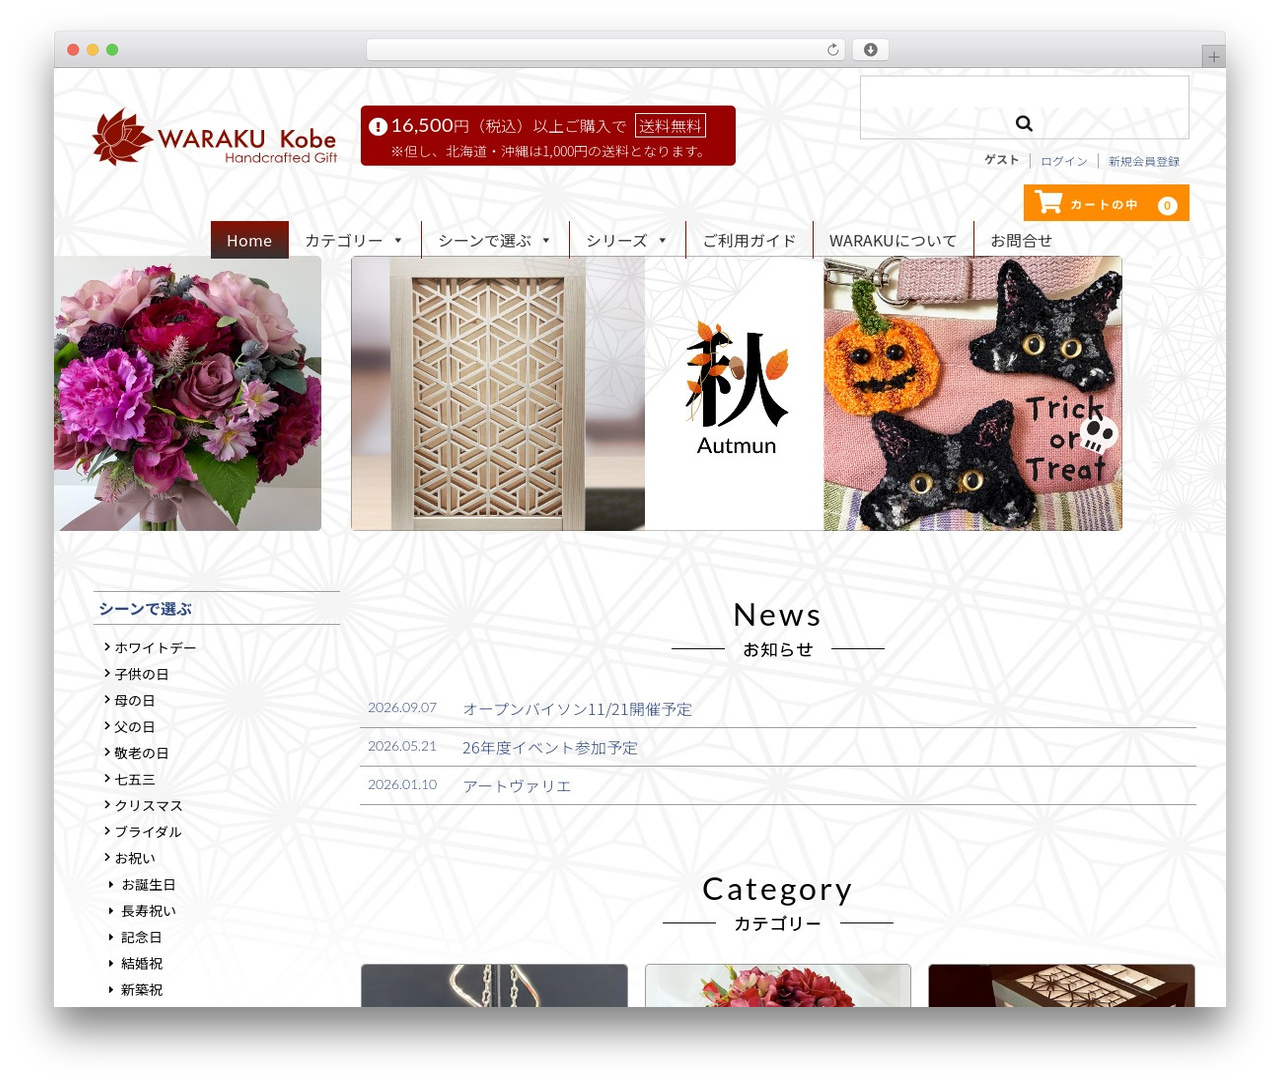Expand the シーンで選ぶ dropdown menu

coord(495,241)
